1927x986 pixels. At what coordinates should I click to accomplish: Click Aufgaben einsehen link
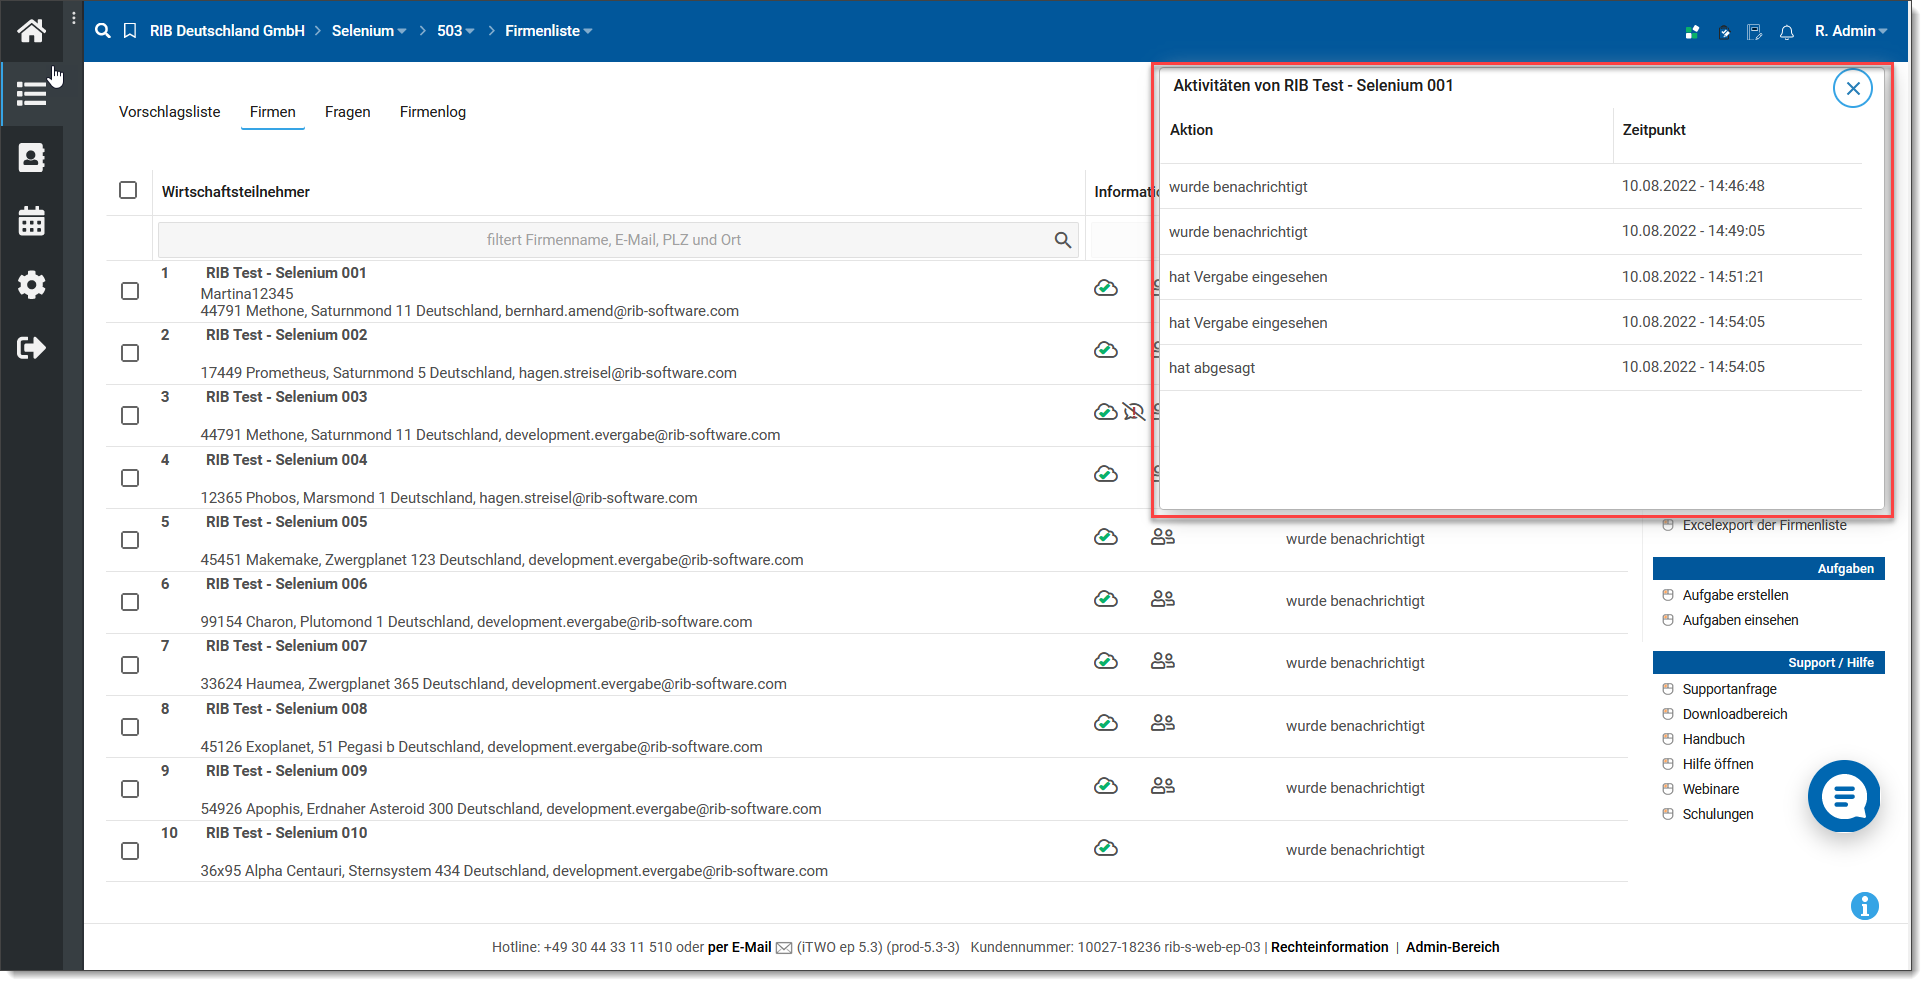[1740, 620]
